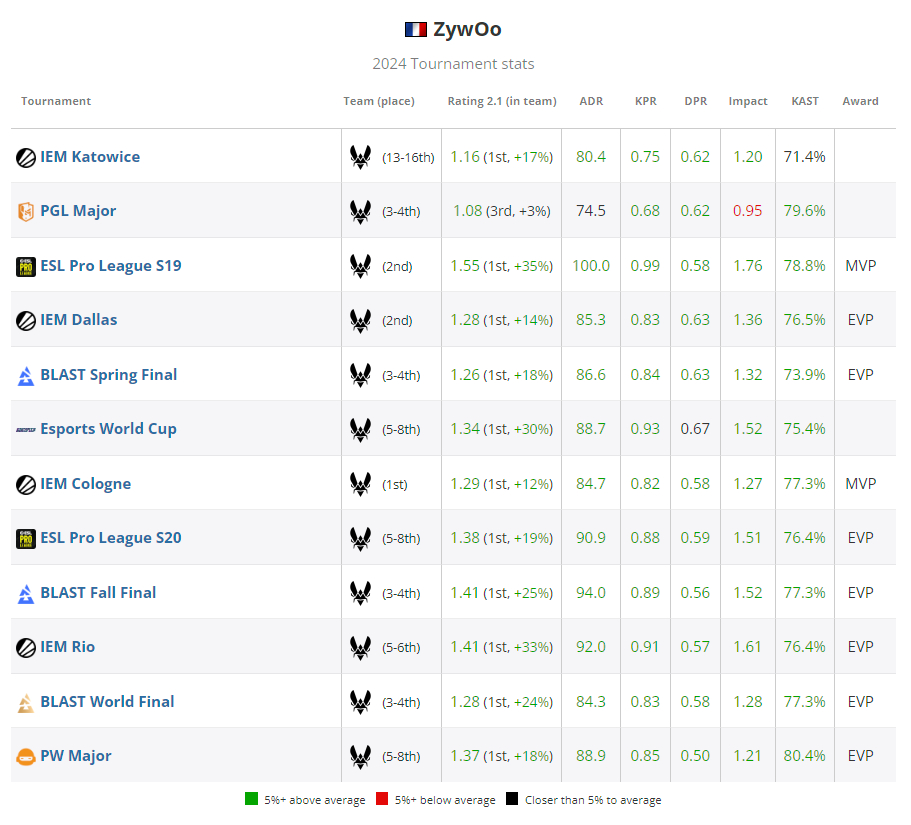Click the red below-average legend indicator
This screenshot has width=911, height=825.
(x=381, y=800)
